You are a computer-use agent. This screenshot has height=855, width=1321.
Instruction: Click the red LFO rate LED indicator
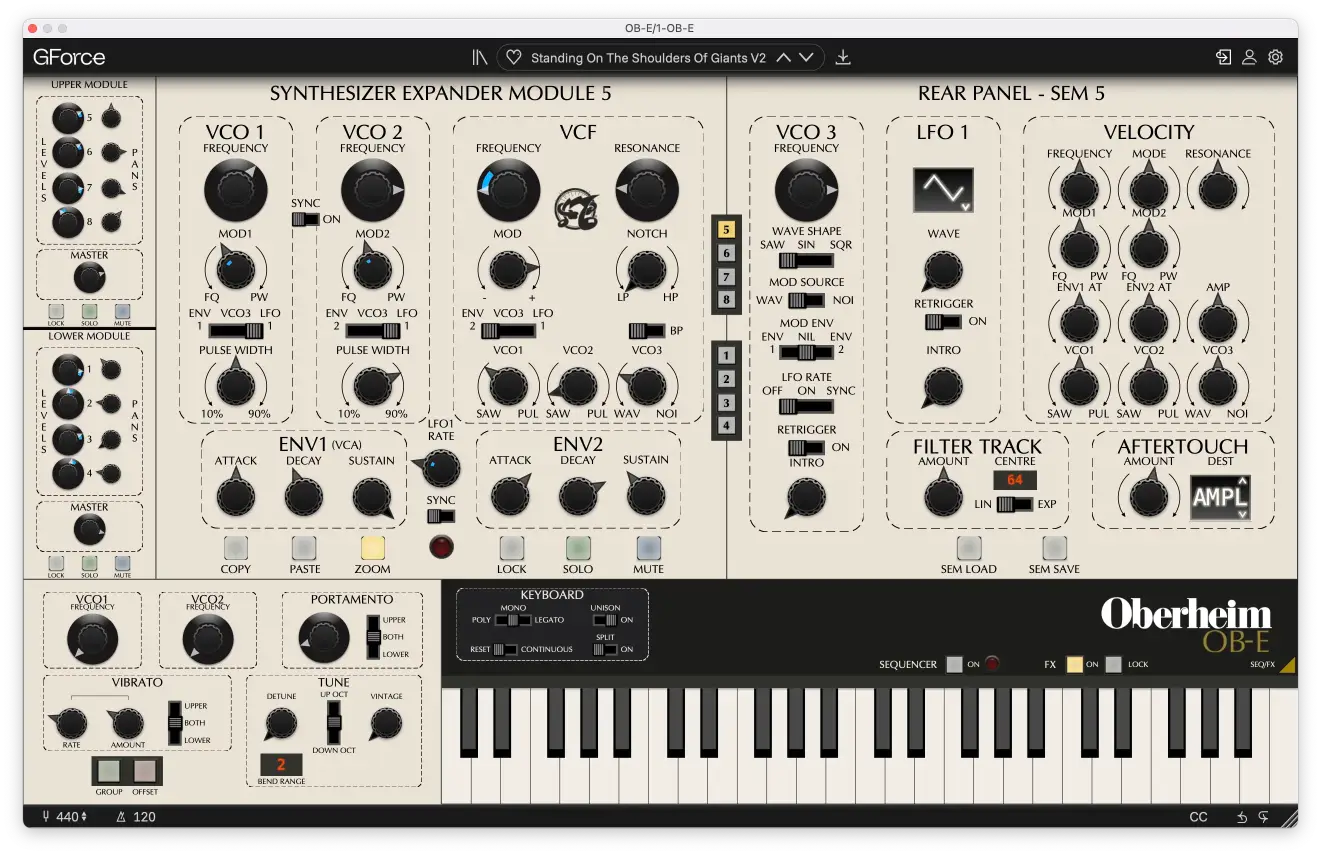(441, 546)
